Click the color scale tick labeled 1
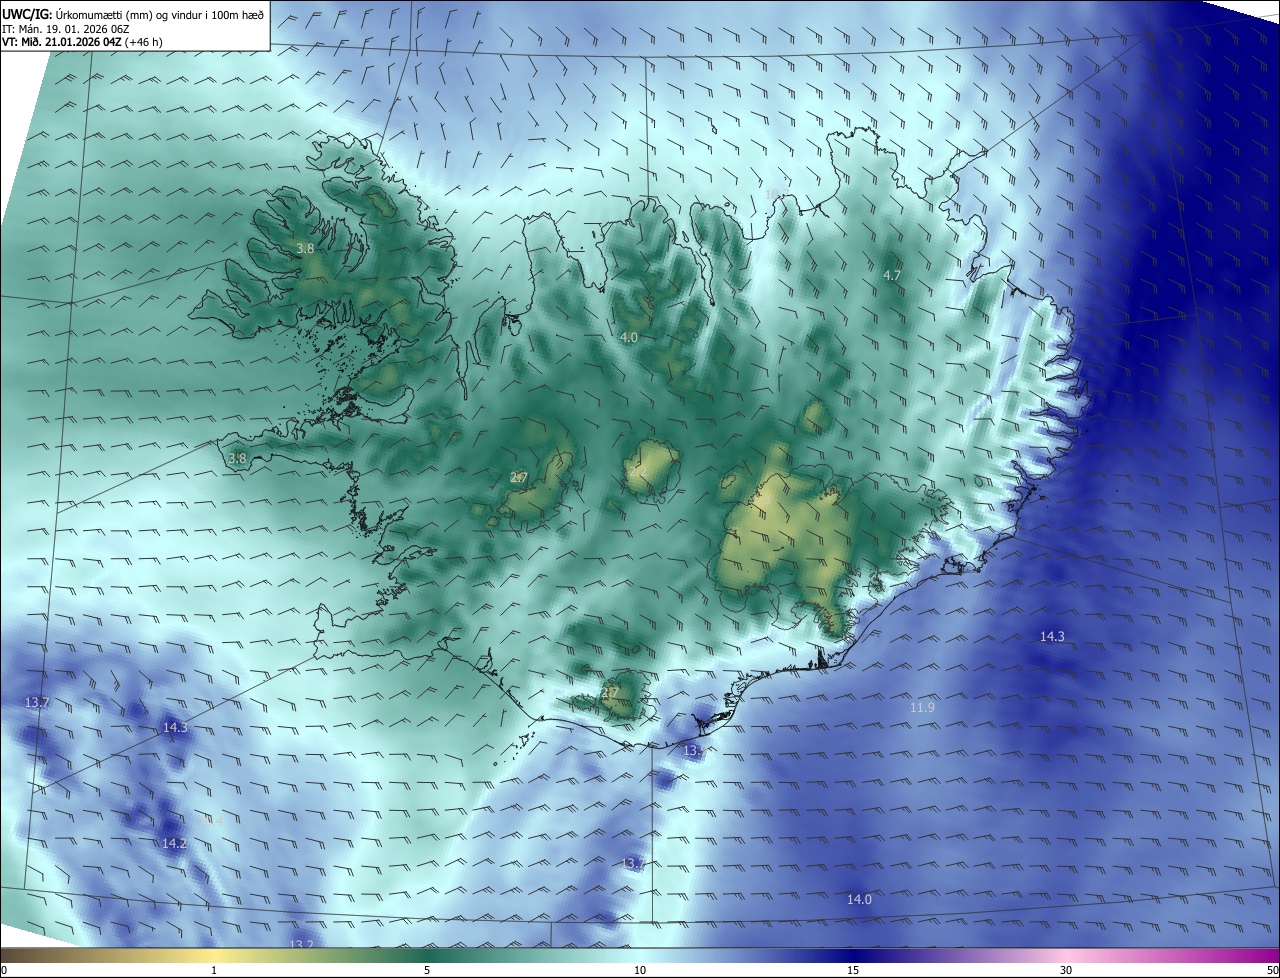The width and height of the screenshot is (1280, 978). (x=214, y=971)
